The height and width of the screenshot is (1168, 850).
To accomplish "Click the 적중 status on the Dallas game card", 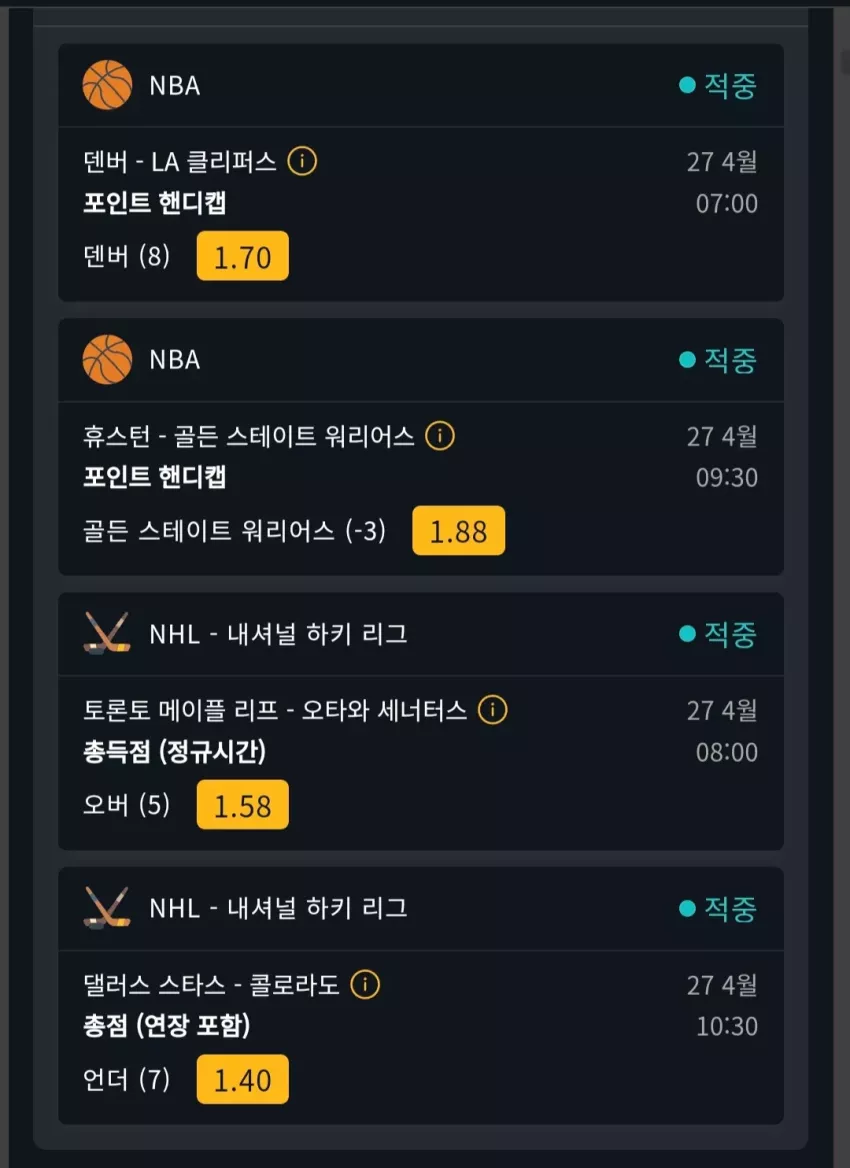I will point(718,908).
